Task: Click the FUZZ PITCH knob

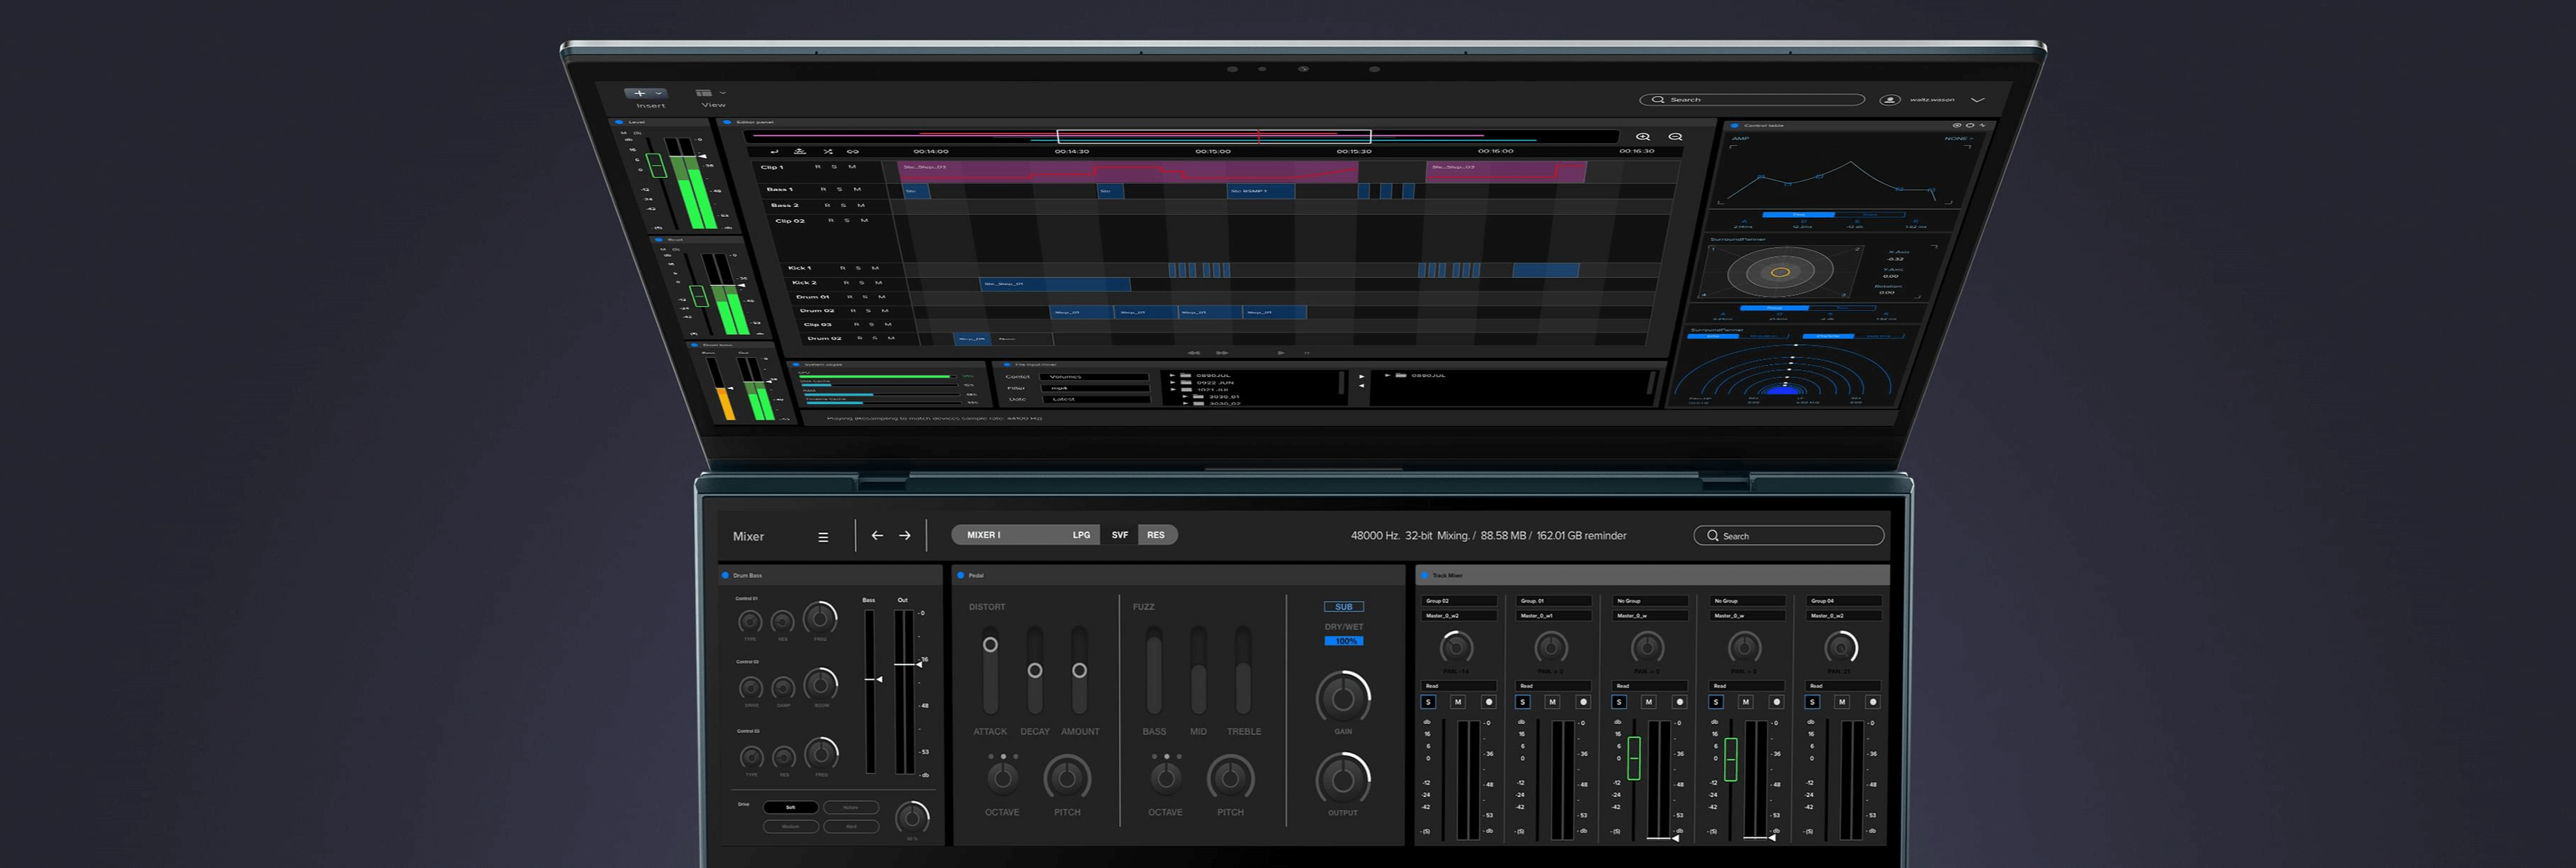Action: tap(1230, 778)
